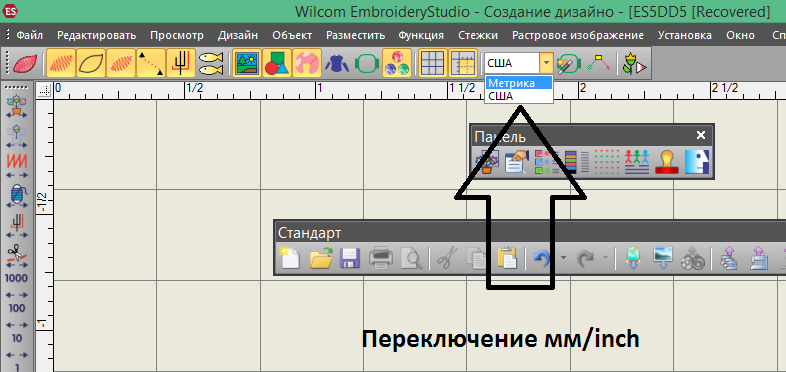This screenshot has width=786, height=372.
Task: Click the hoop display icon
Action: point(367,63)
